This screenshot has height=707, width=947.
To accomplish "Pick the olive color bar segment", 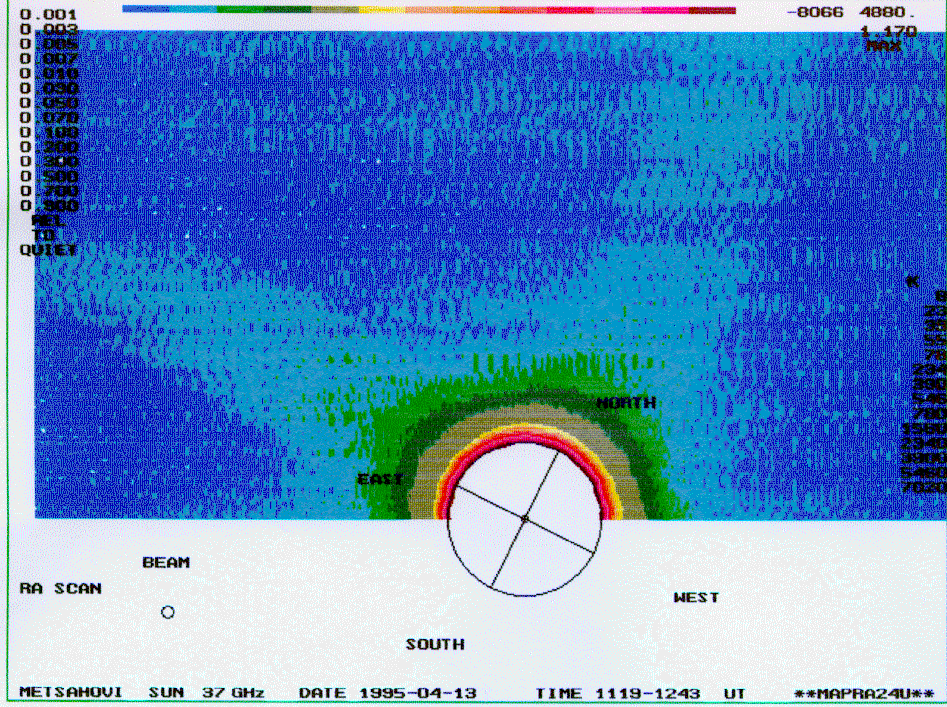I will coord(335,10).
